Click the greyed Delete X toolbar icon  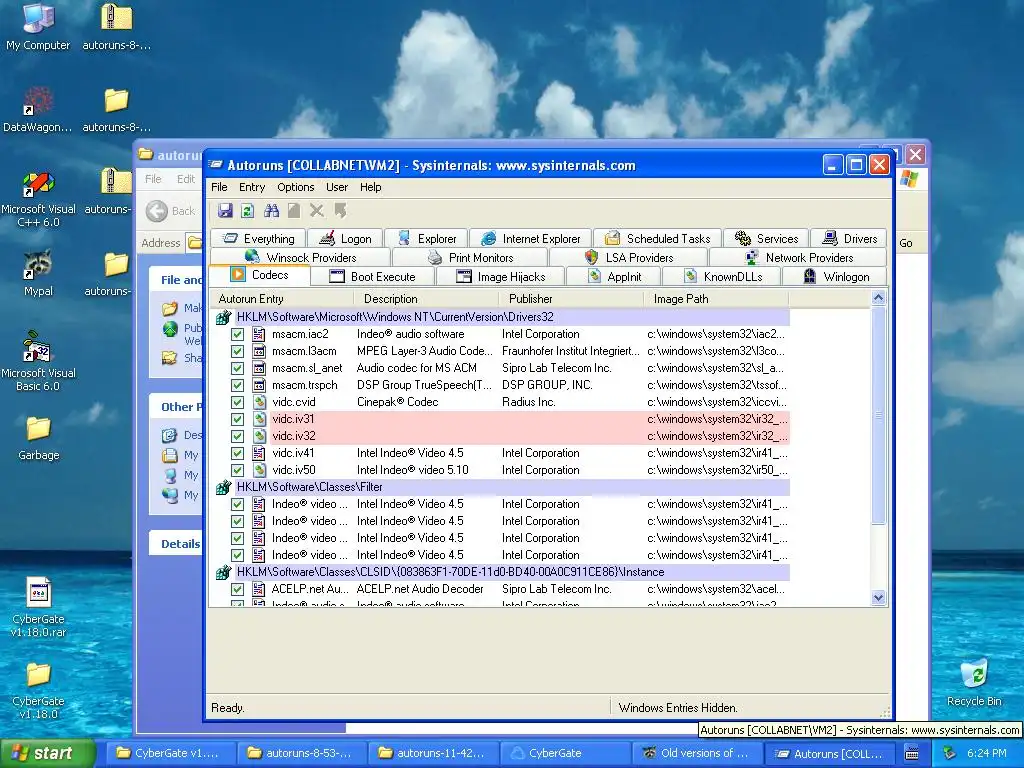[x=317, y=210]
